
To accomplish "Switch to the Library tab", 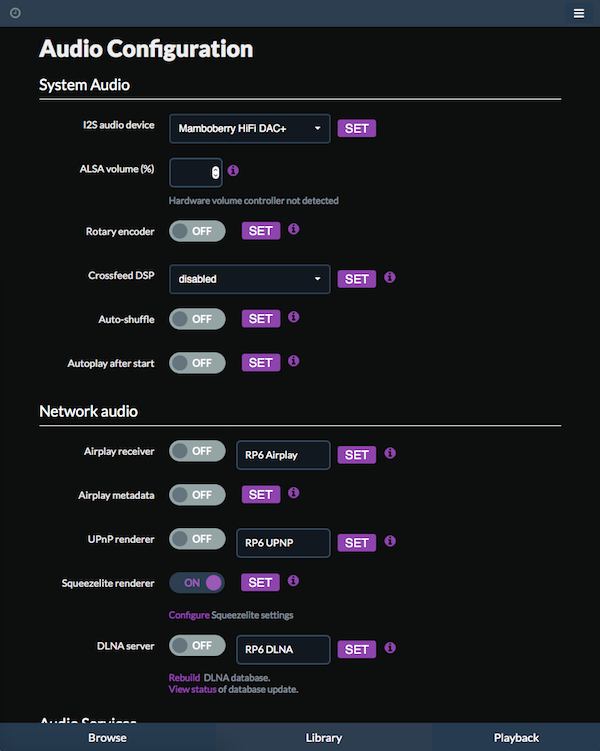I will pos(324,738).
